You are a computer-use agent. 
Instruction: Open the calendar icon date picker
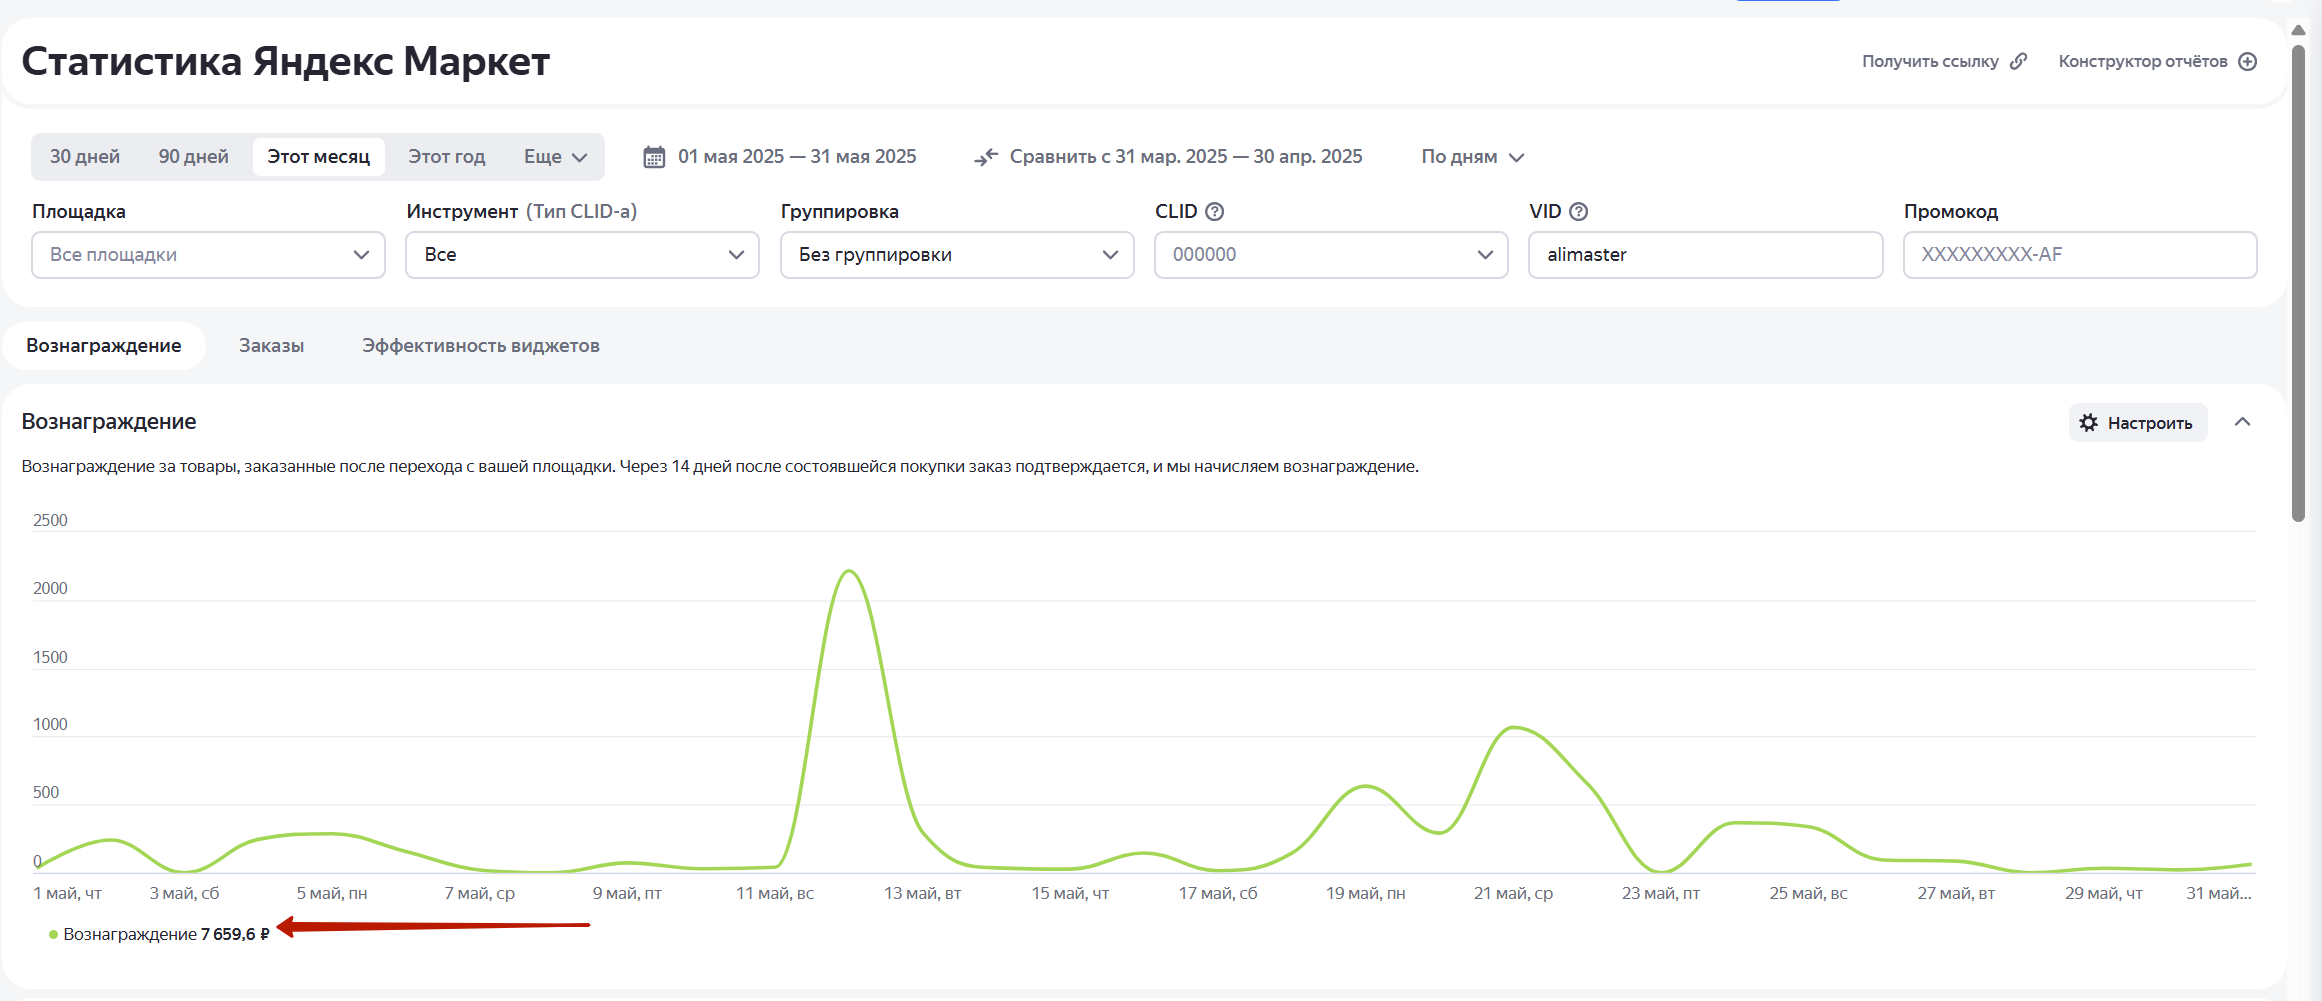click(654, 157)
